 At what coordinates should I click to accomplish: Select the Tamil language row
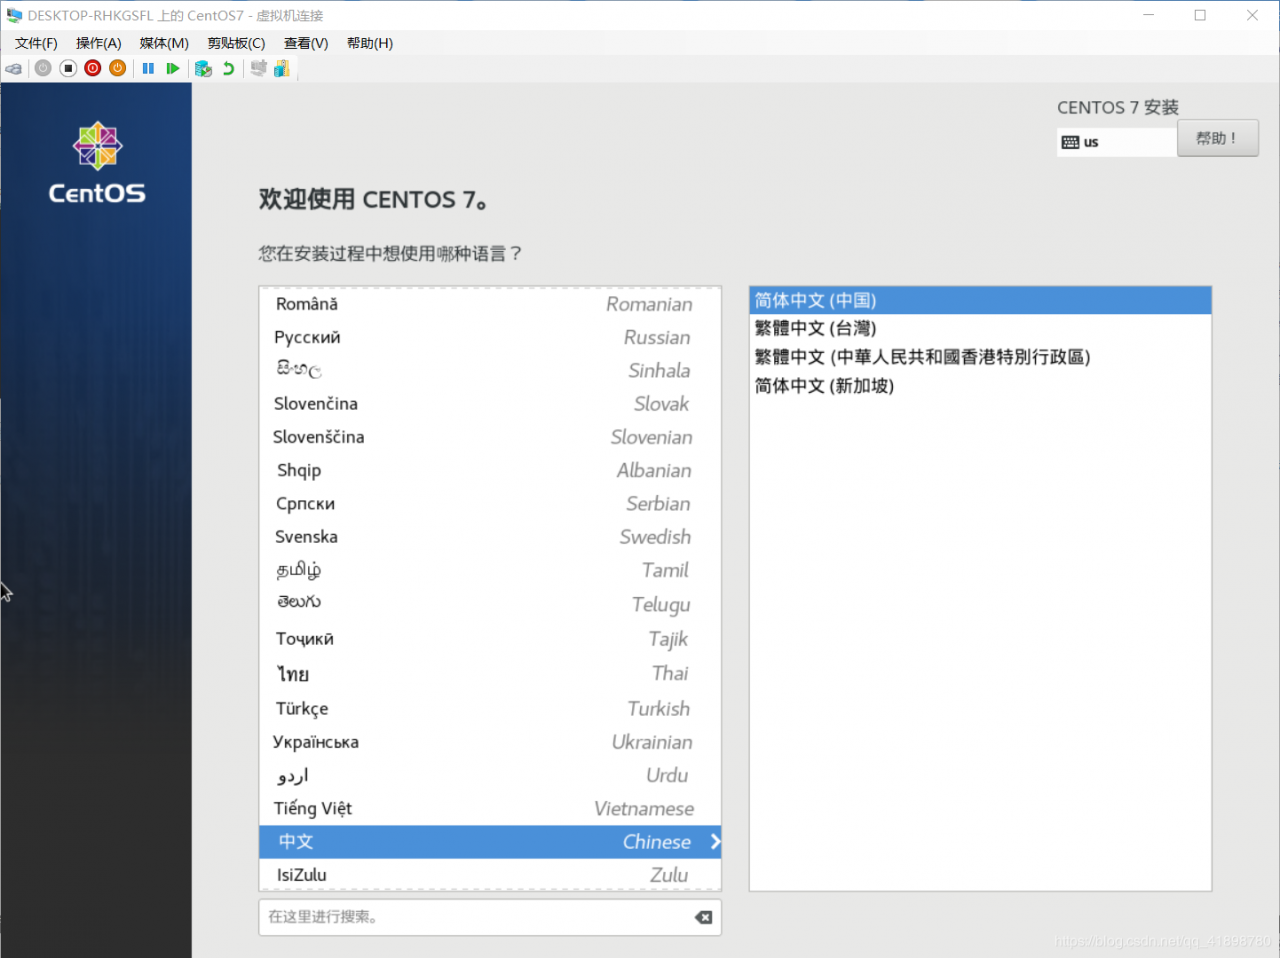point(490,570)
